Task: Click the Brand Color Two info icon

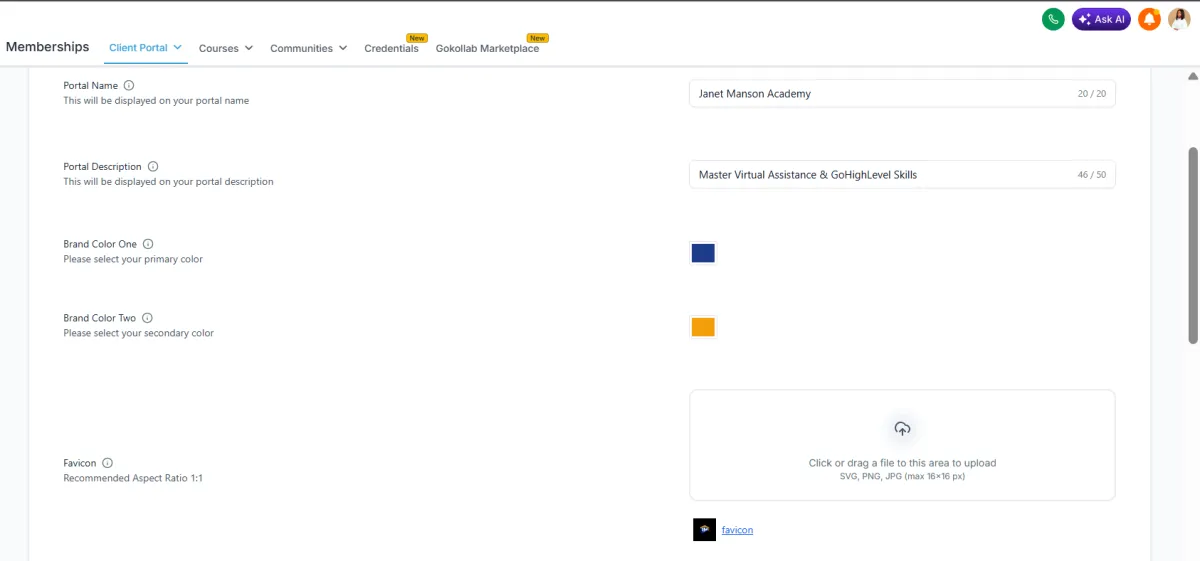Action: coord(147,318)
